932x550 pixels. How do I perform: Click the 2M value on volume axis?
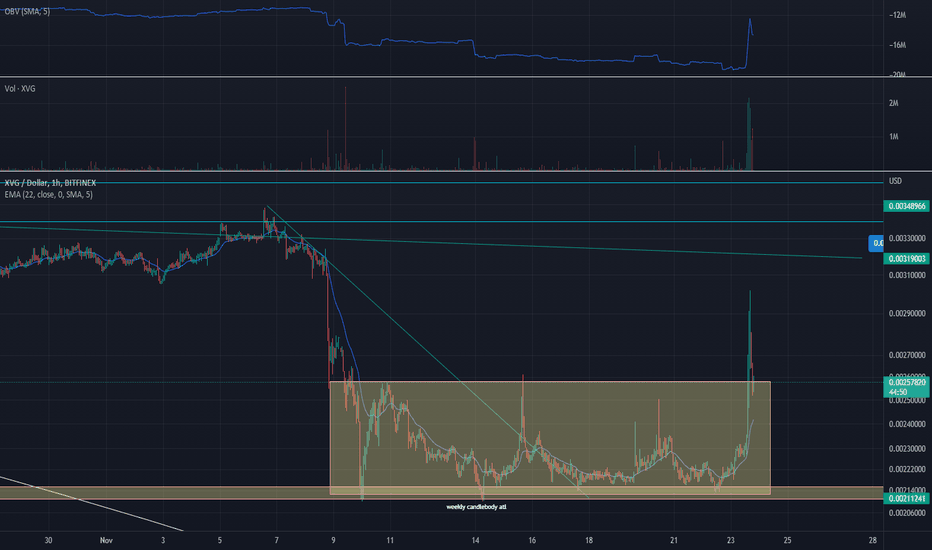pos(893,103)
